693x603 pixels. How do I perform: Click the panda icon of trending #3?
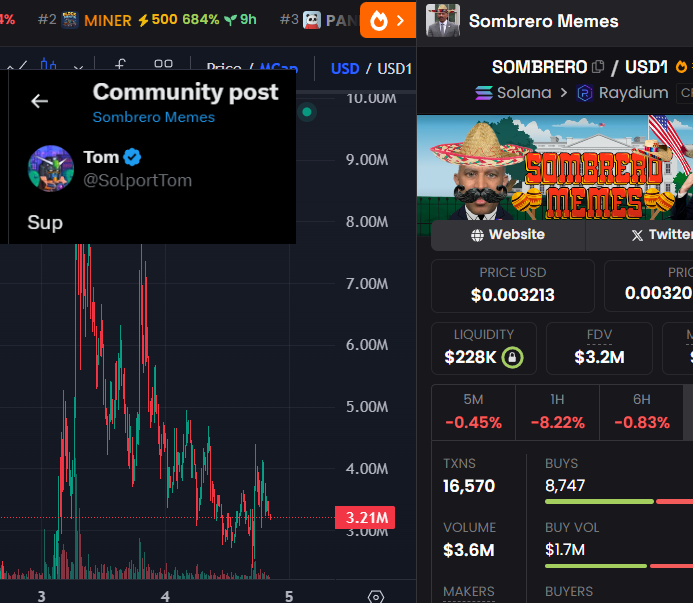[x=312, y=20]
